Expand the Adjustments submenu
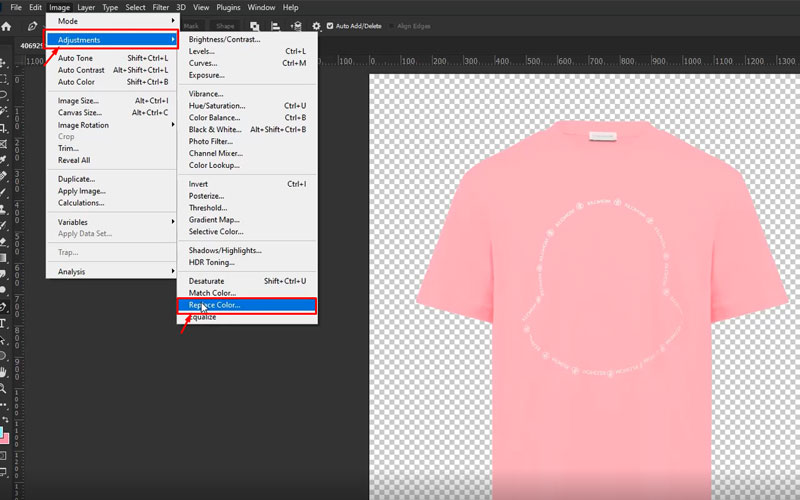The height and width of the screenshot is (500, 800). (x=111, y=40)
